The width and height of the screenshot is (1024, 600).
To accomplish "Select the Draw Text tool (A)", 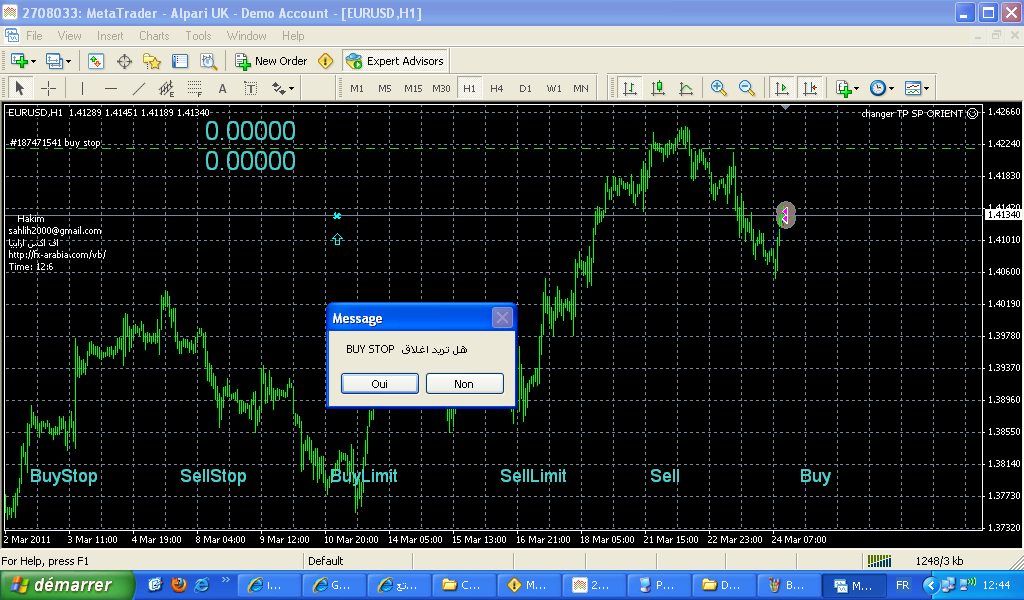I will 223,88.
